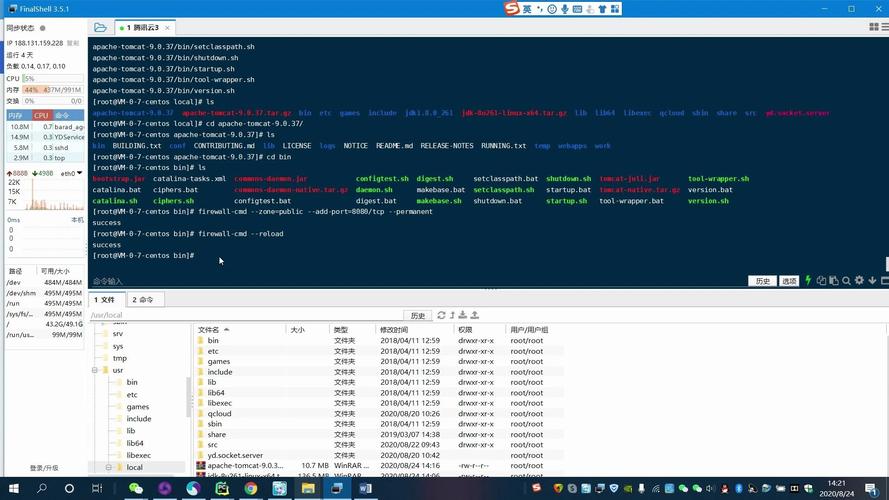Open PyCharm from the Windows taskbar
Viewport: 889px width, 500px height.
(x=222, y=489)
